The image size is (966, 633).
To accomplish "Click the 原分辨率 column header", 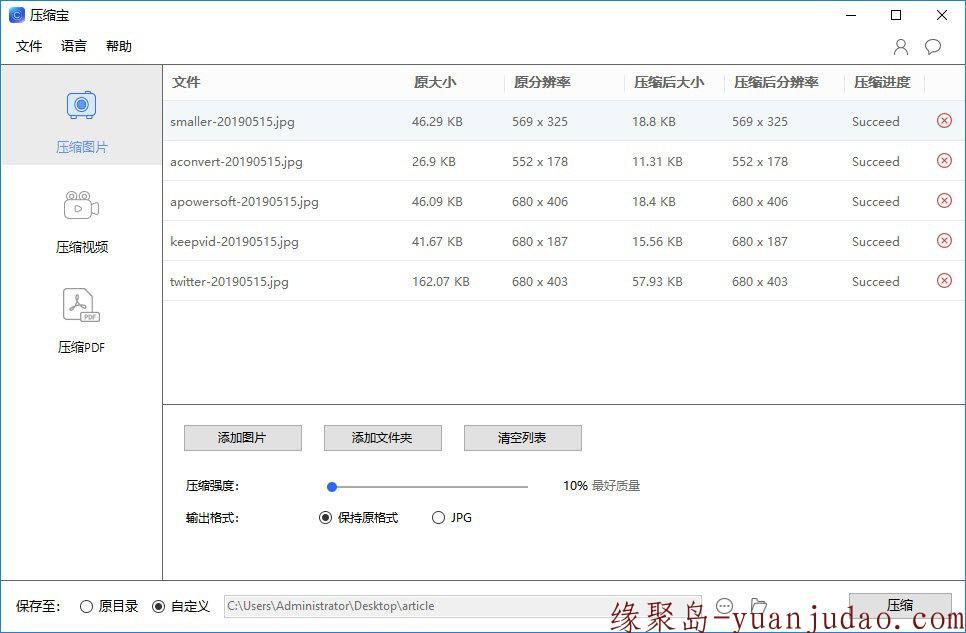I will coord(542,82).
